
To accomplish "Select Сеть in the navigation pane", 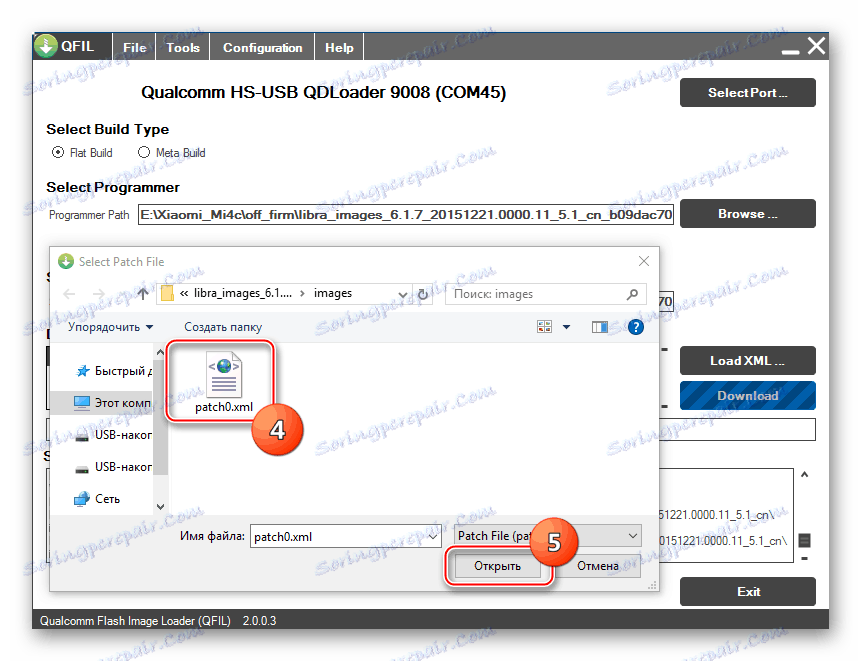I will coord(97,498).
